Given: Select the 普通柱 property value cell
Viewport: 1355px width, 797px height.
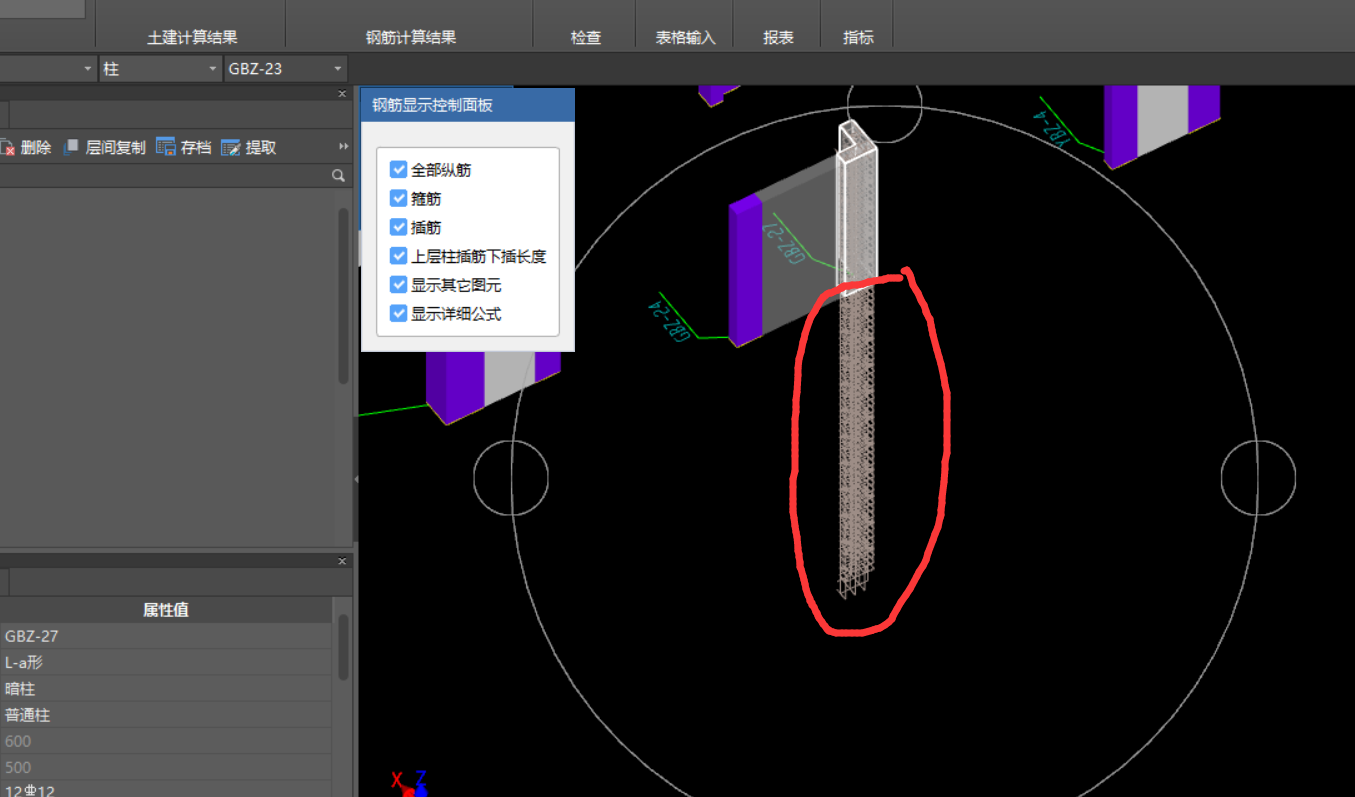Looking at the screenshot, I should click(x=166, y=715).
